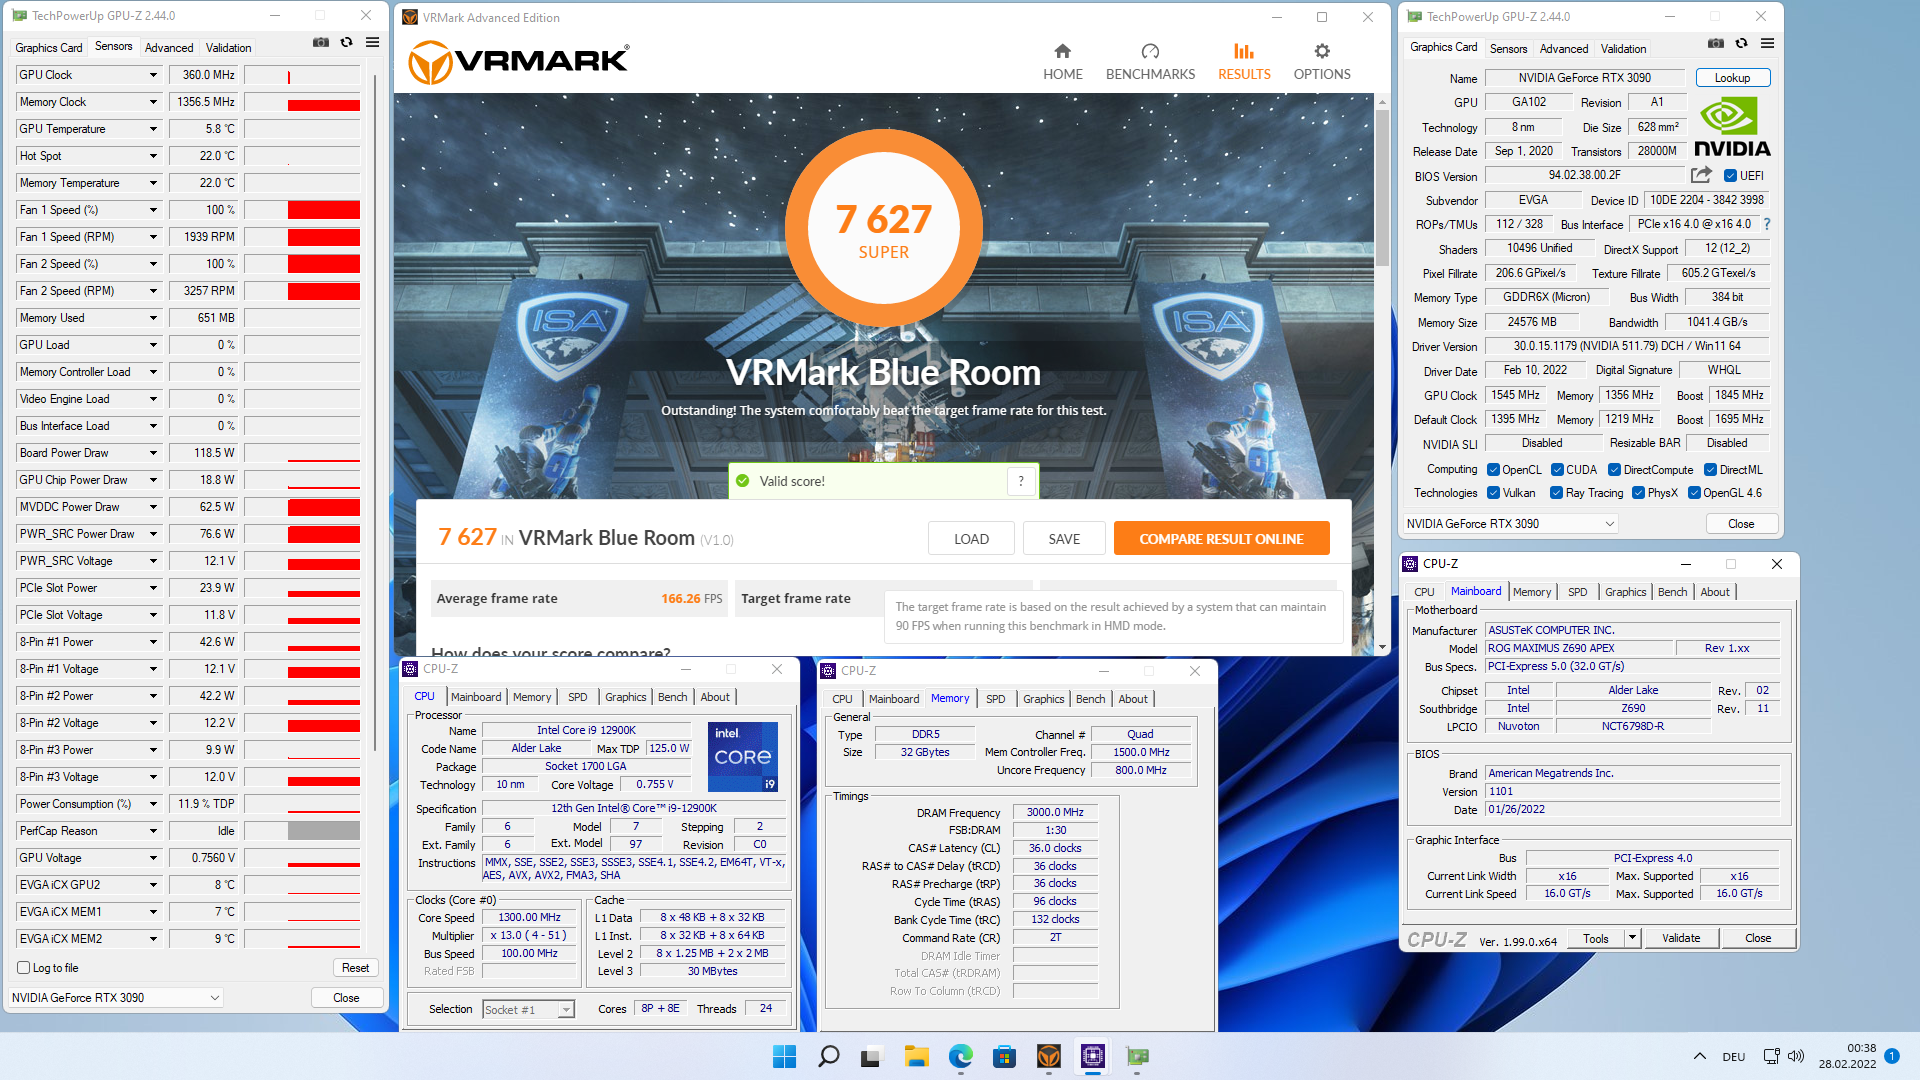
Task: Click Validate button in CPU-Z
Action: [1681, 938]
